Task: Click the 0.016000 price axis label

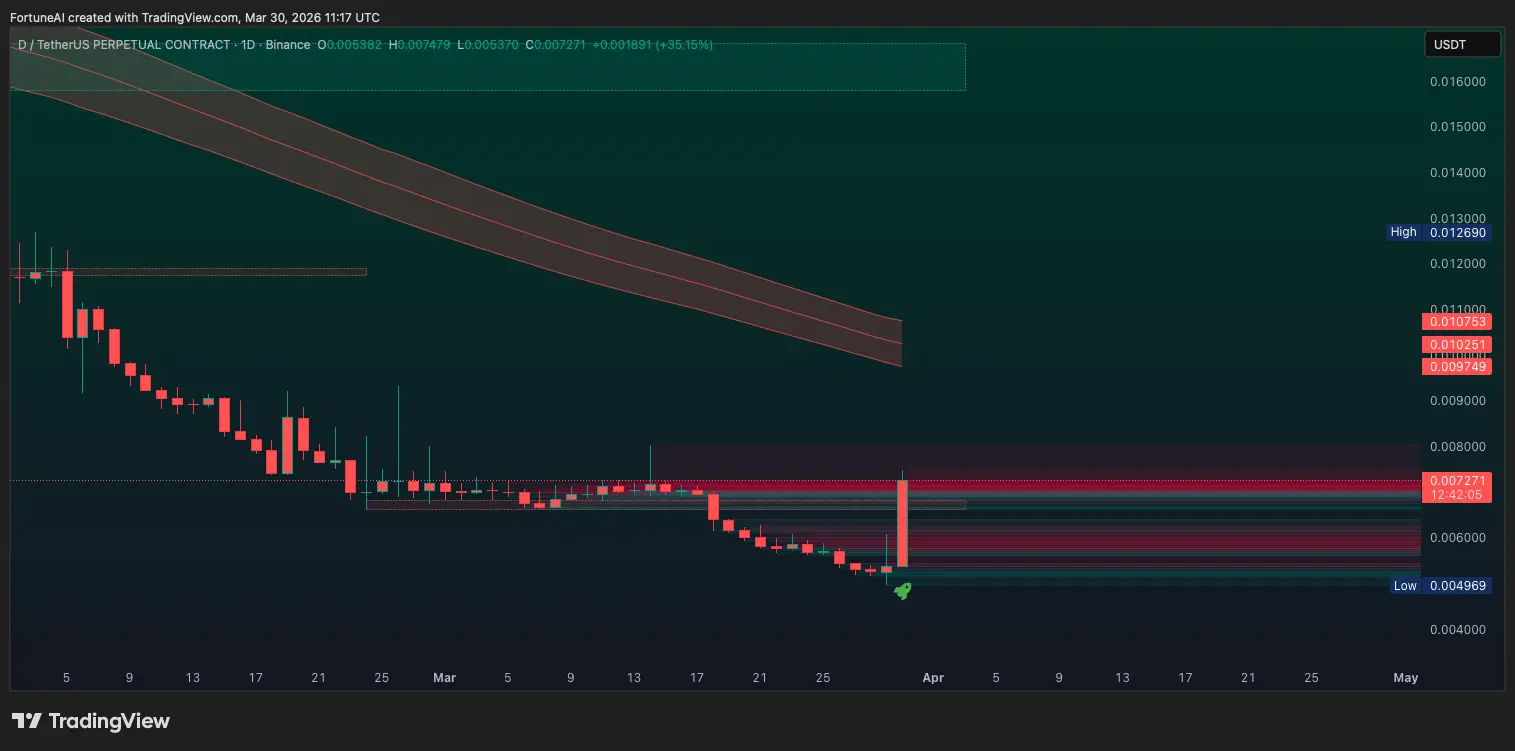Action: (1458, 81)
